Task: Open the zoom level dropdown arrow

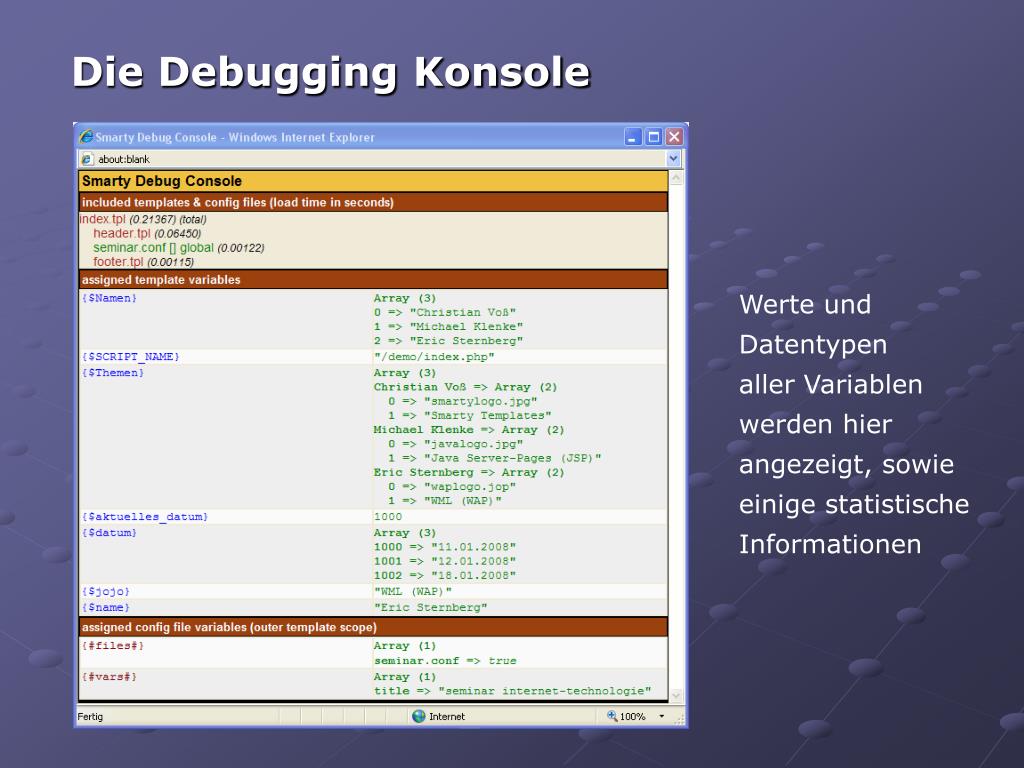Action: [662, 716]
